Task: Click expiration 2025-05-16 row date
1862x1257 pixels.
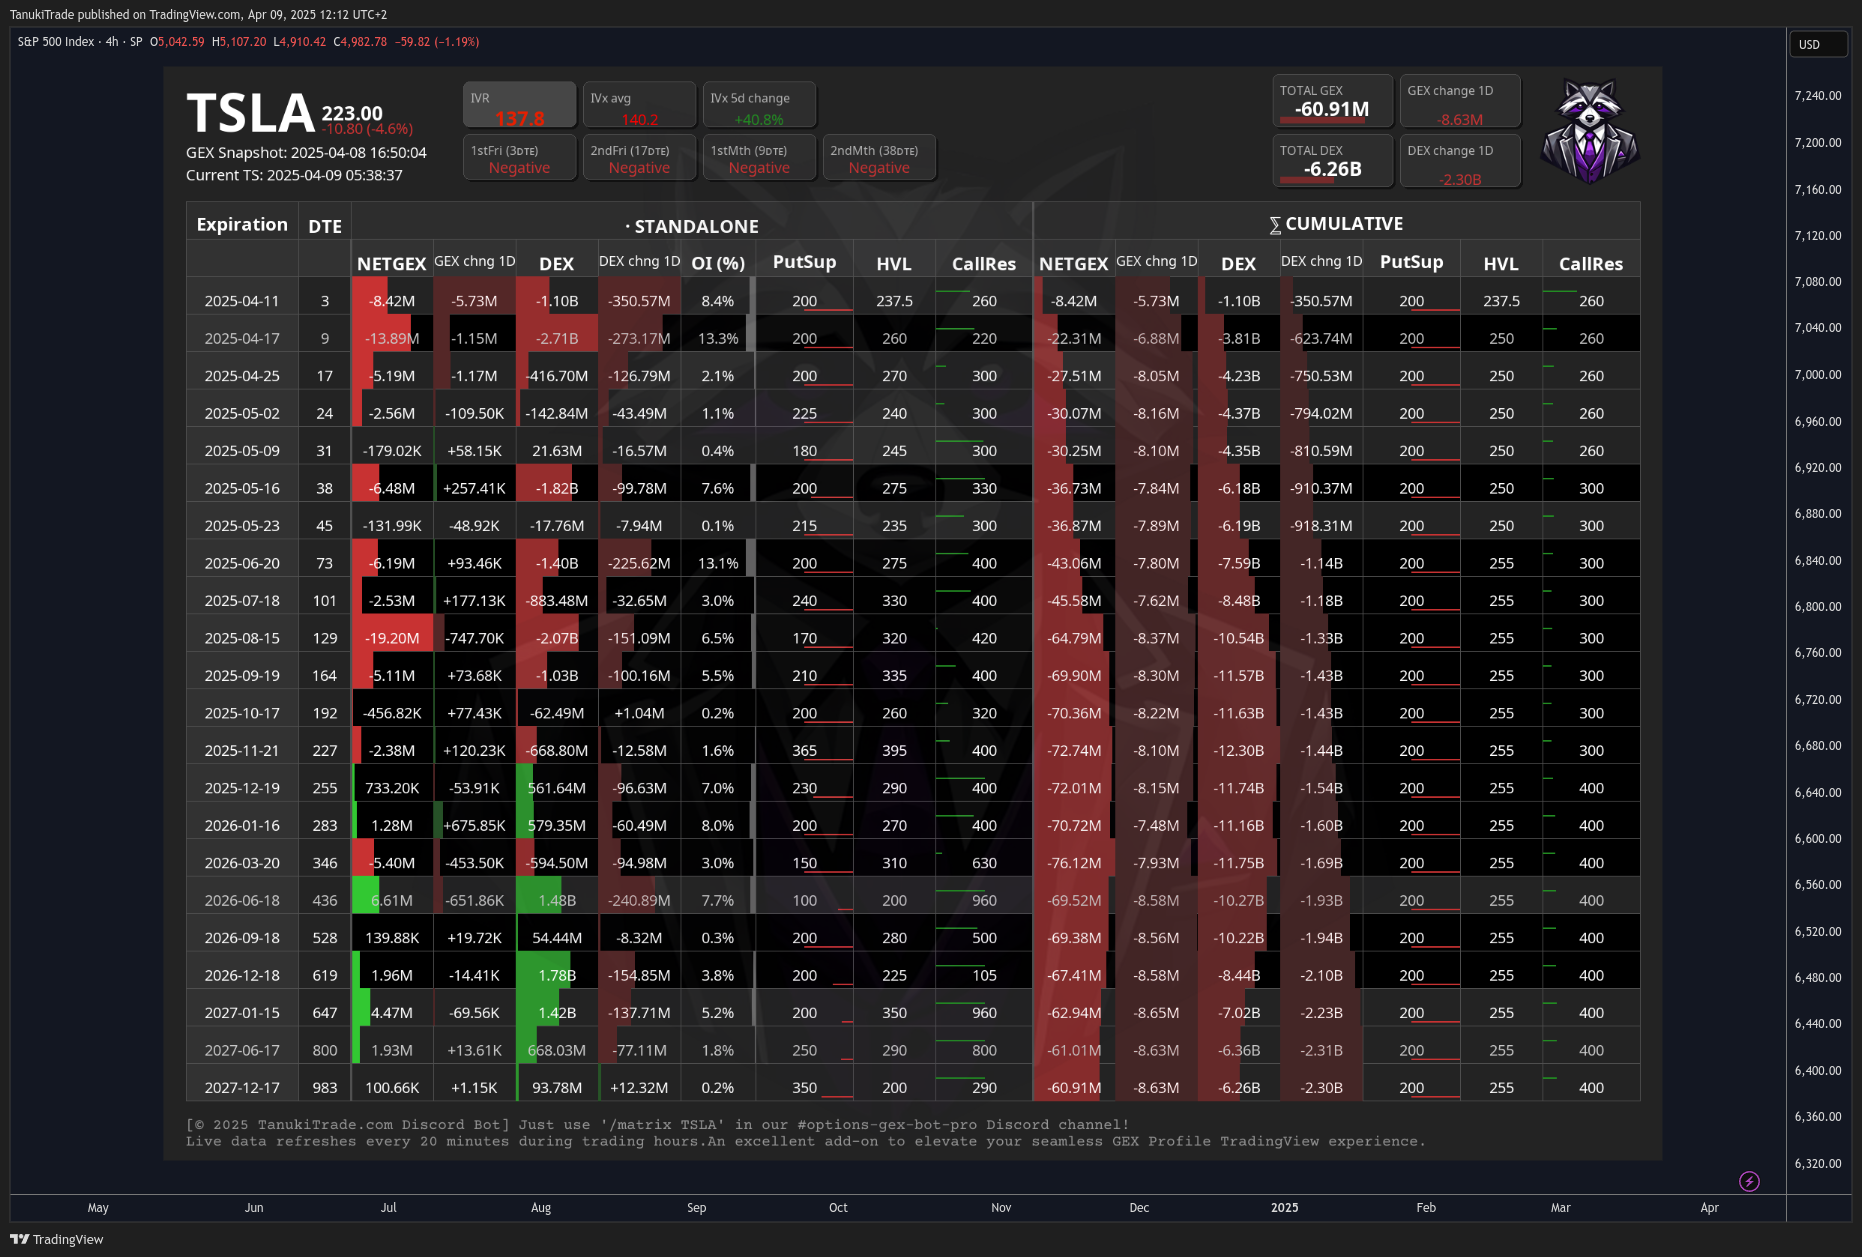Action: coord(242,488)
